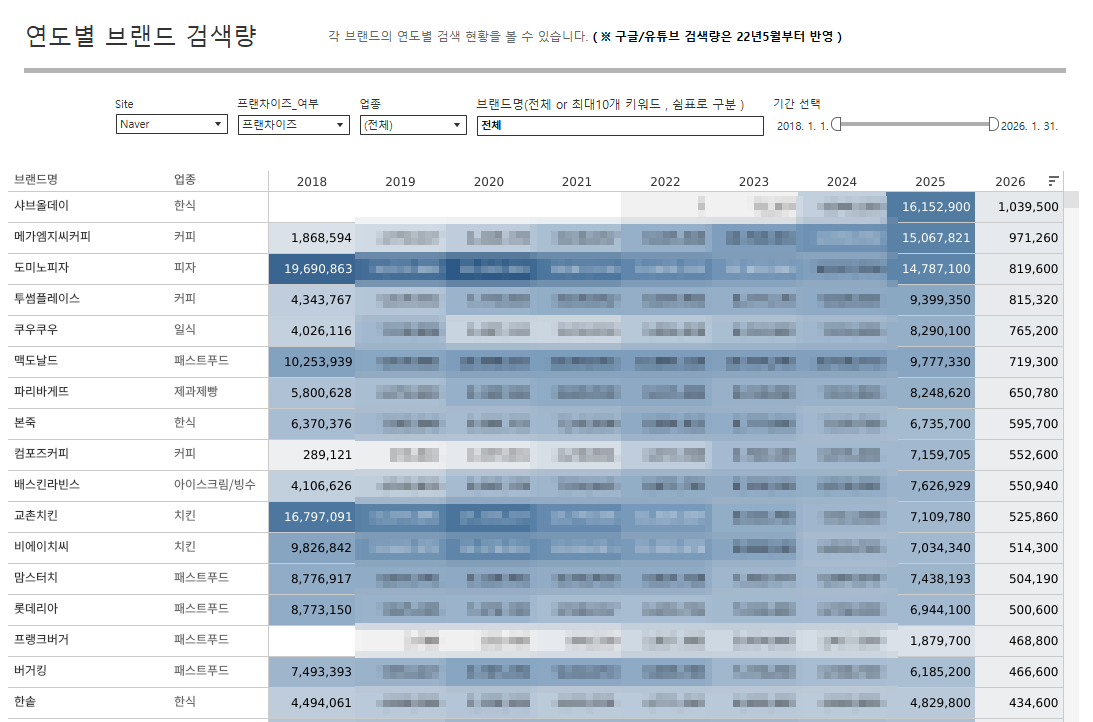Open the 업종 filter dropdown showing (전체)
This screenshot has height=722, width=1093.
point(412,125)
